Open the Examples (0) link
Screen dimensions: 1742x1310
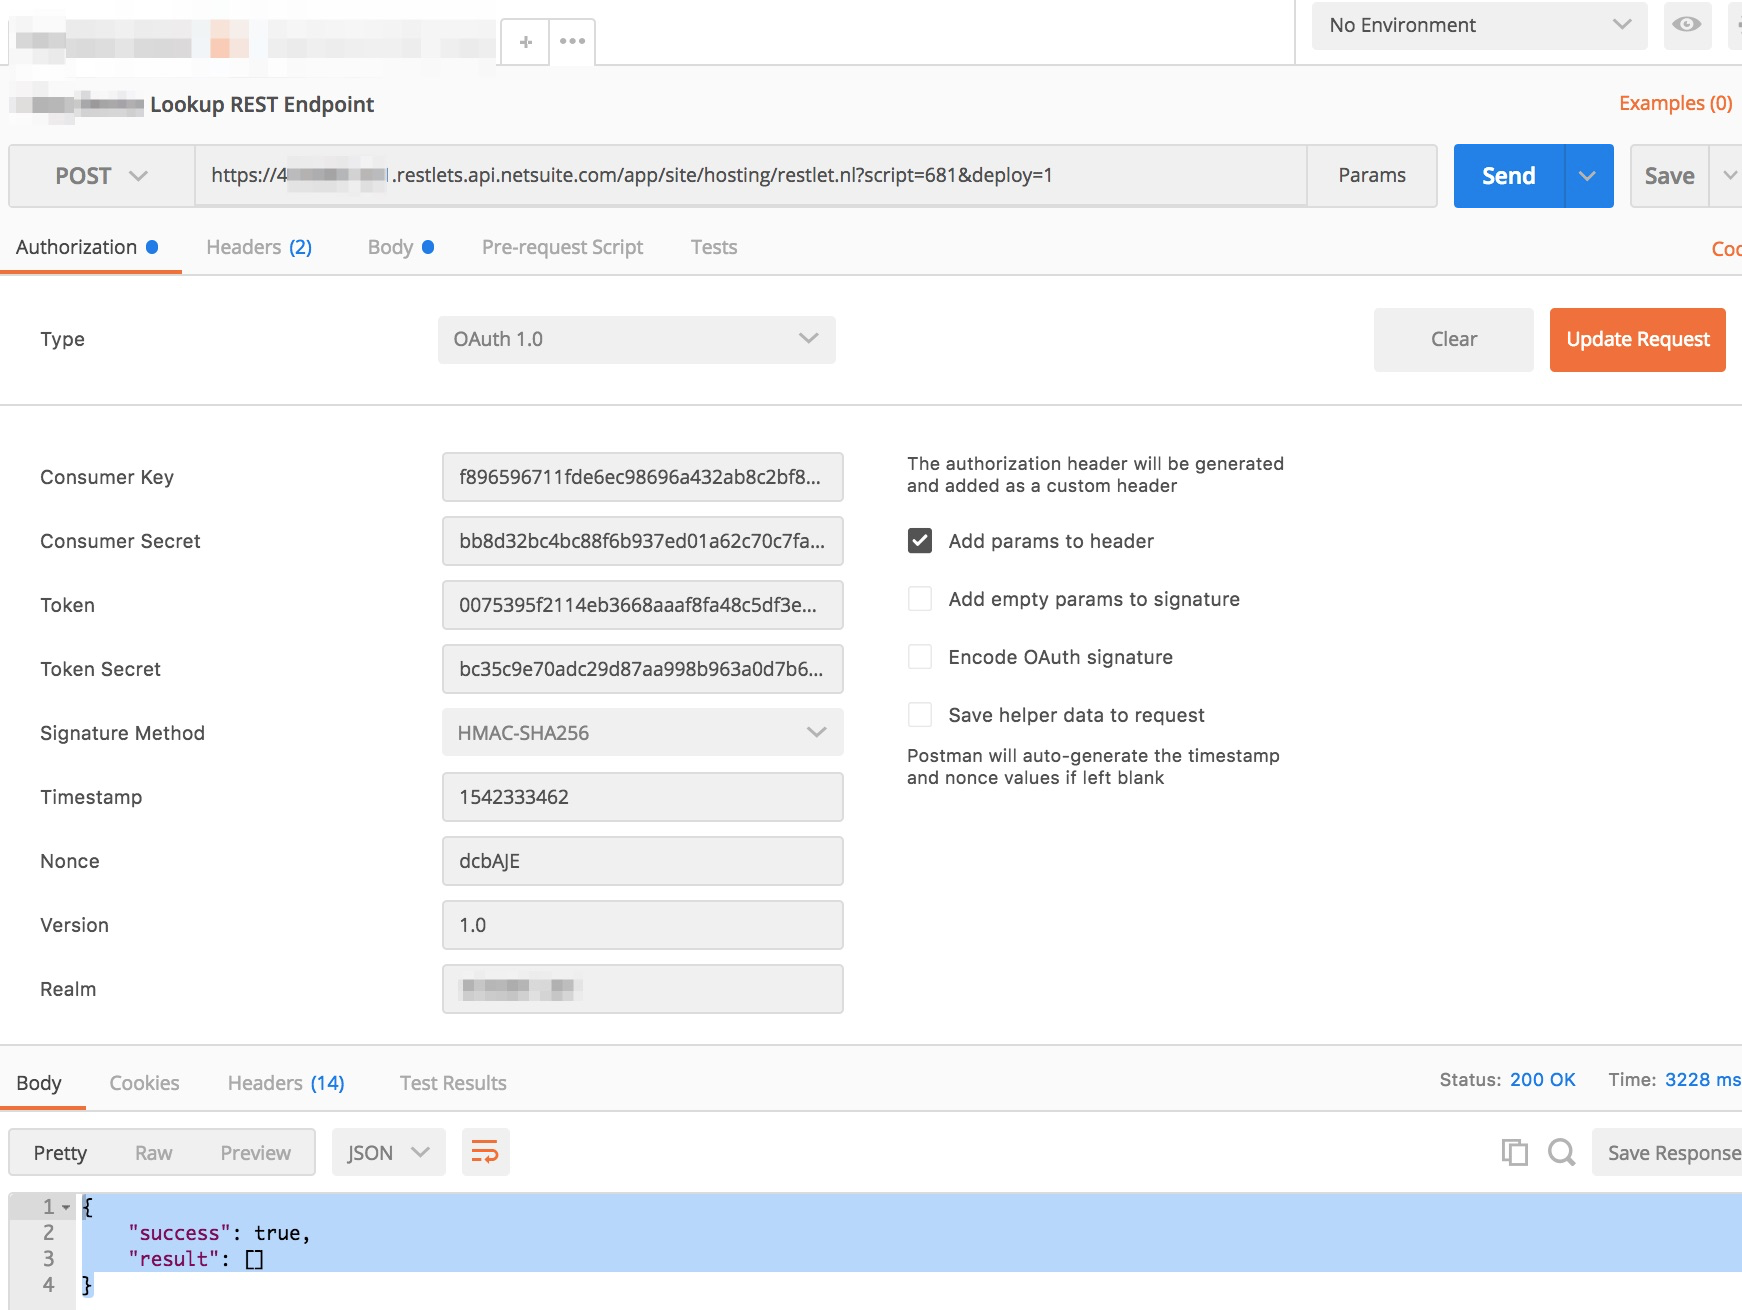point(1676,103)
